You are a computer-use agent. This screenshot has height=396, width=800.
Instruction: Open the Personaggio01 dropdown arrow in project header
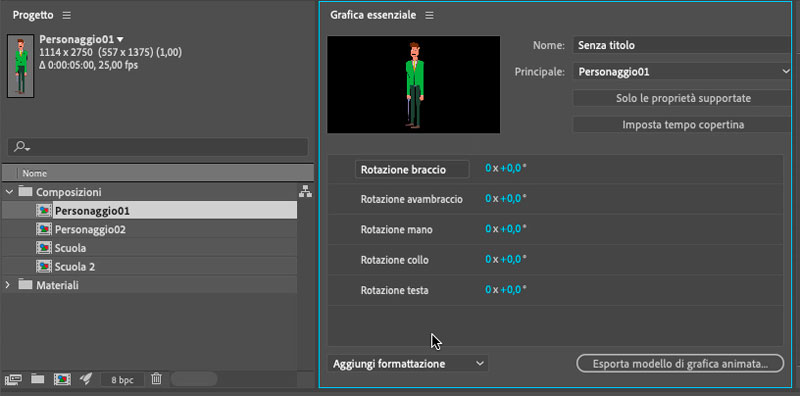click(120, 39)
